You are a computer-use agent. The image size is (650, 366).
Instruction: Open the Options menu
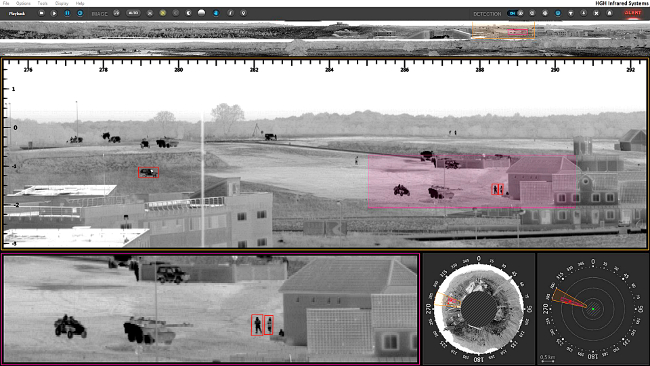23,3
